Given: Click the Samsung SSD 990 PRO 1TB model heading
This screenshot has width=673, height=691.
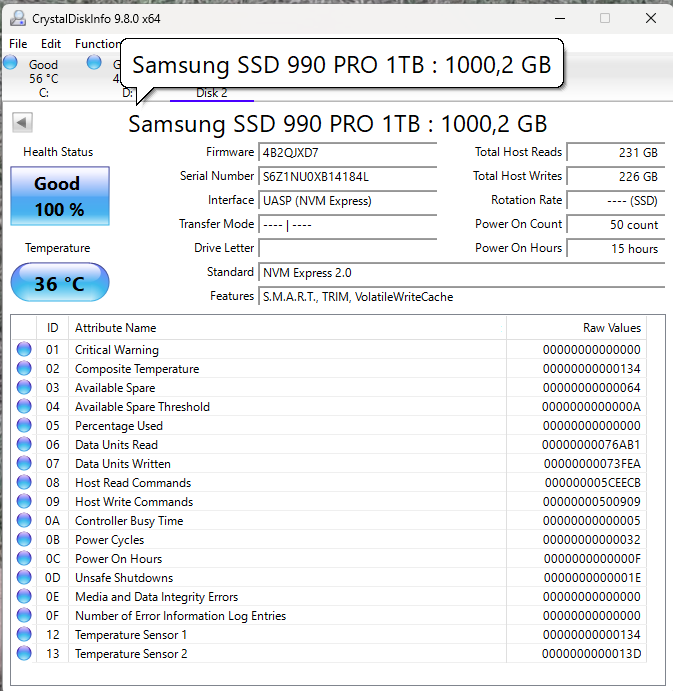Looking at the screenshot, I should 338,124.
